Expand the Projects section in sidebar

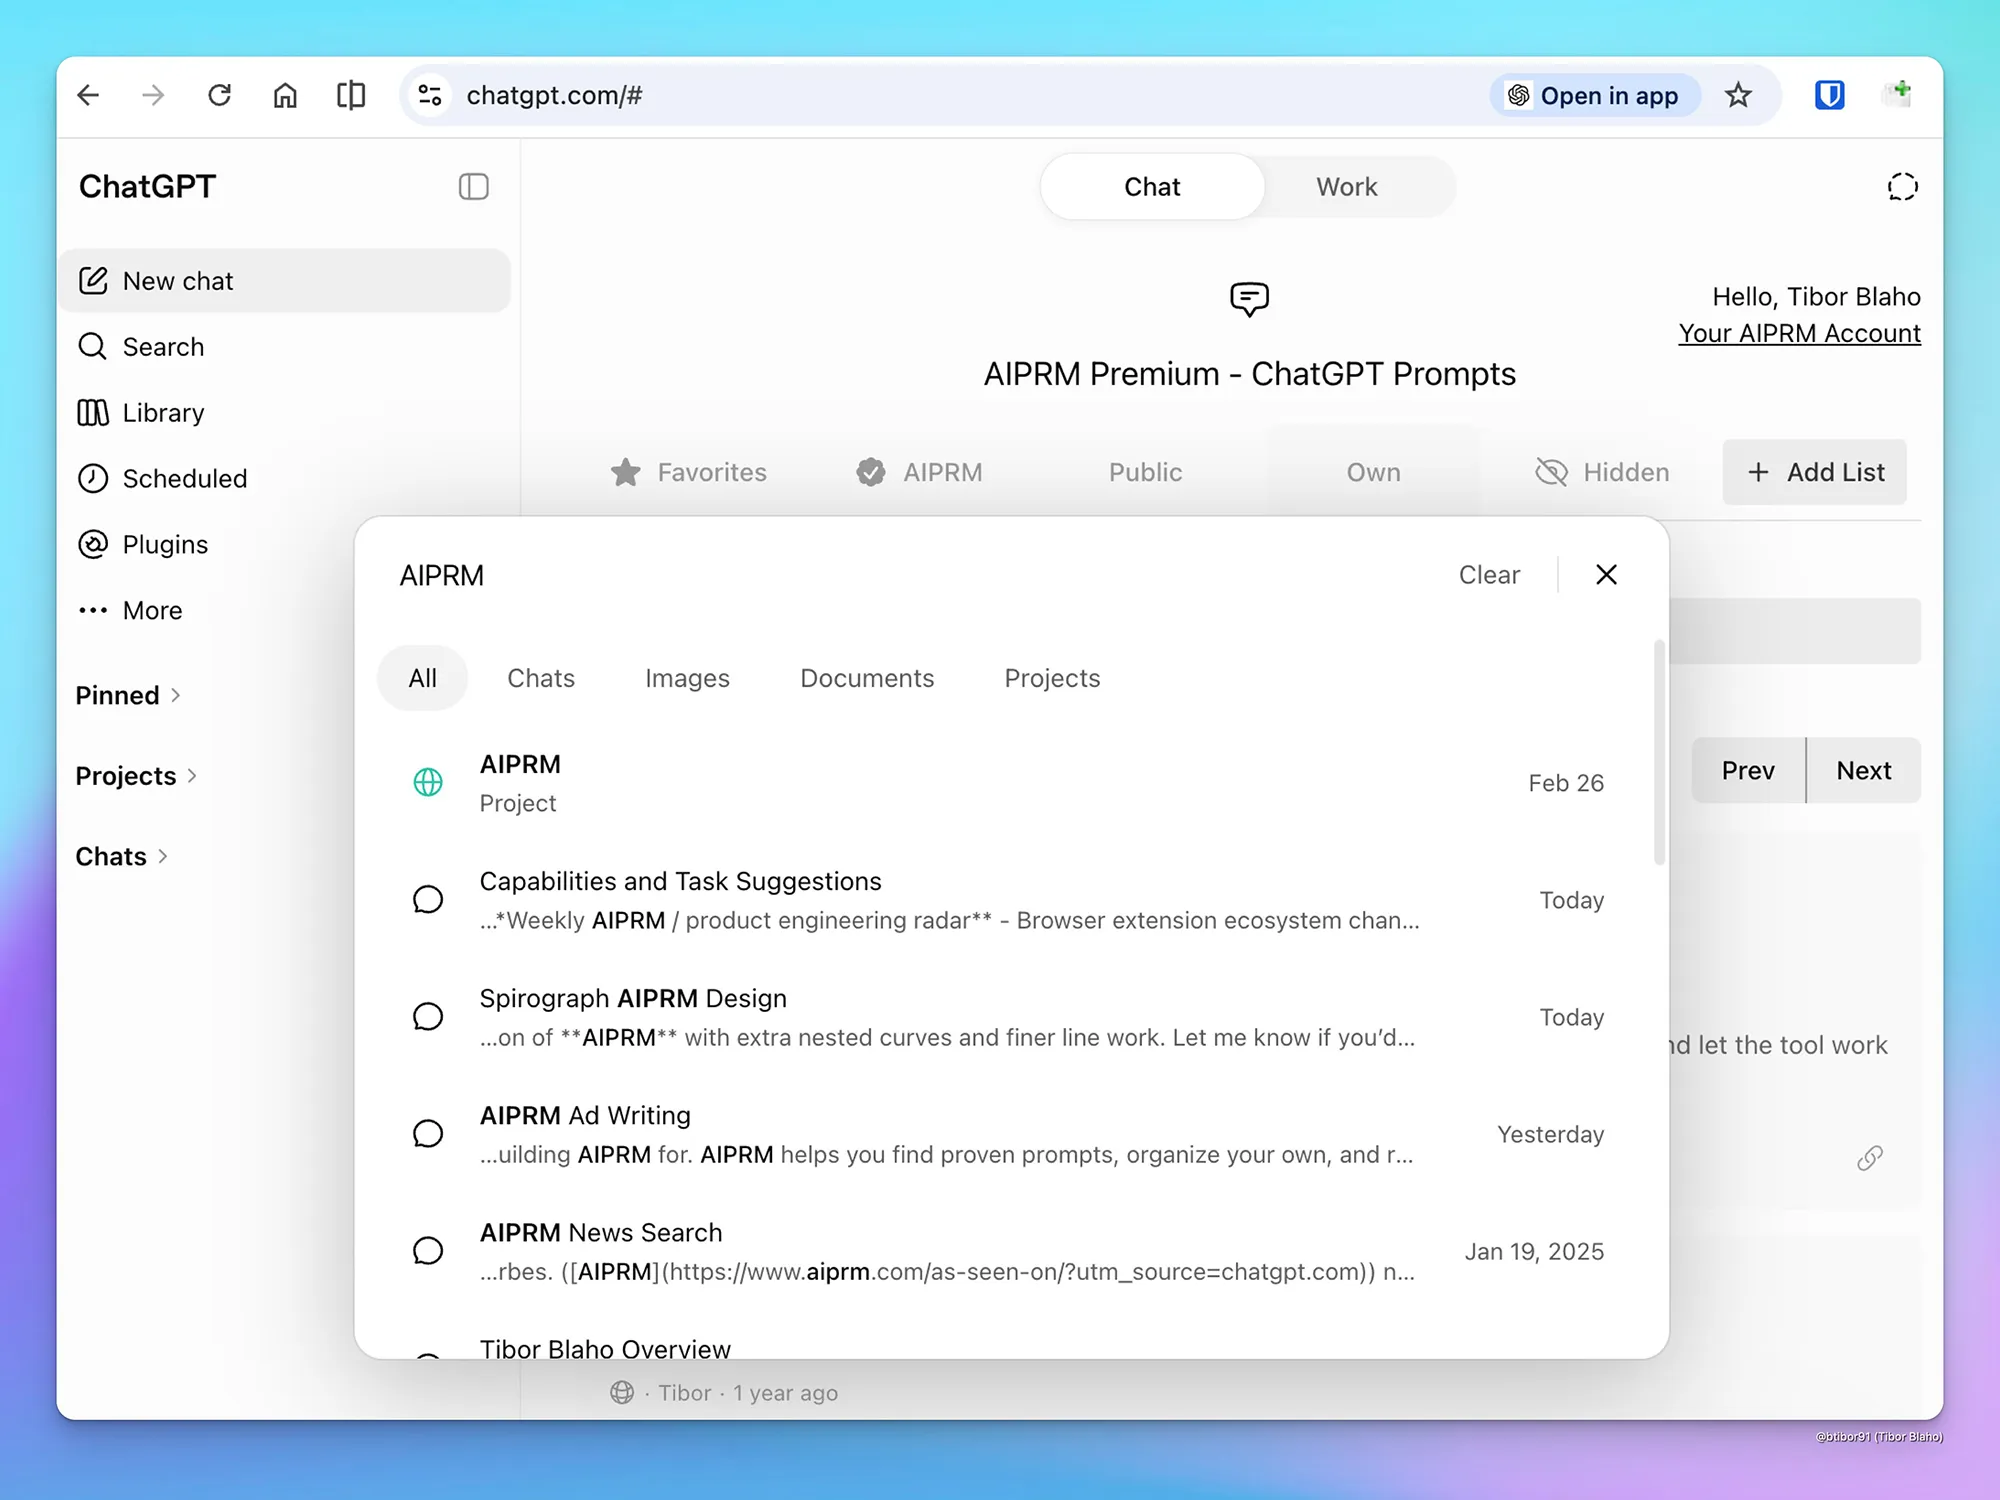coord(137,776)
